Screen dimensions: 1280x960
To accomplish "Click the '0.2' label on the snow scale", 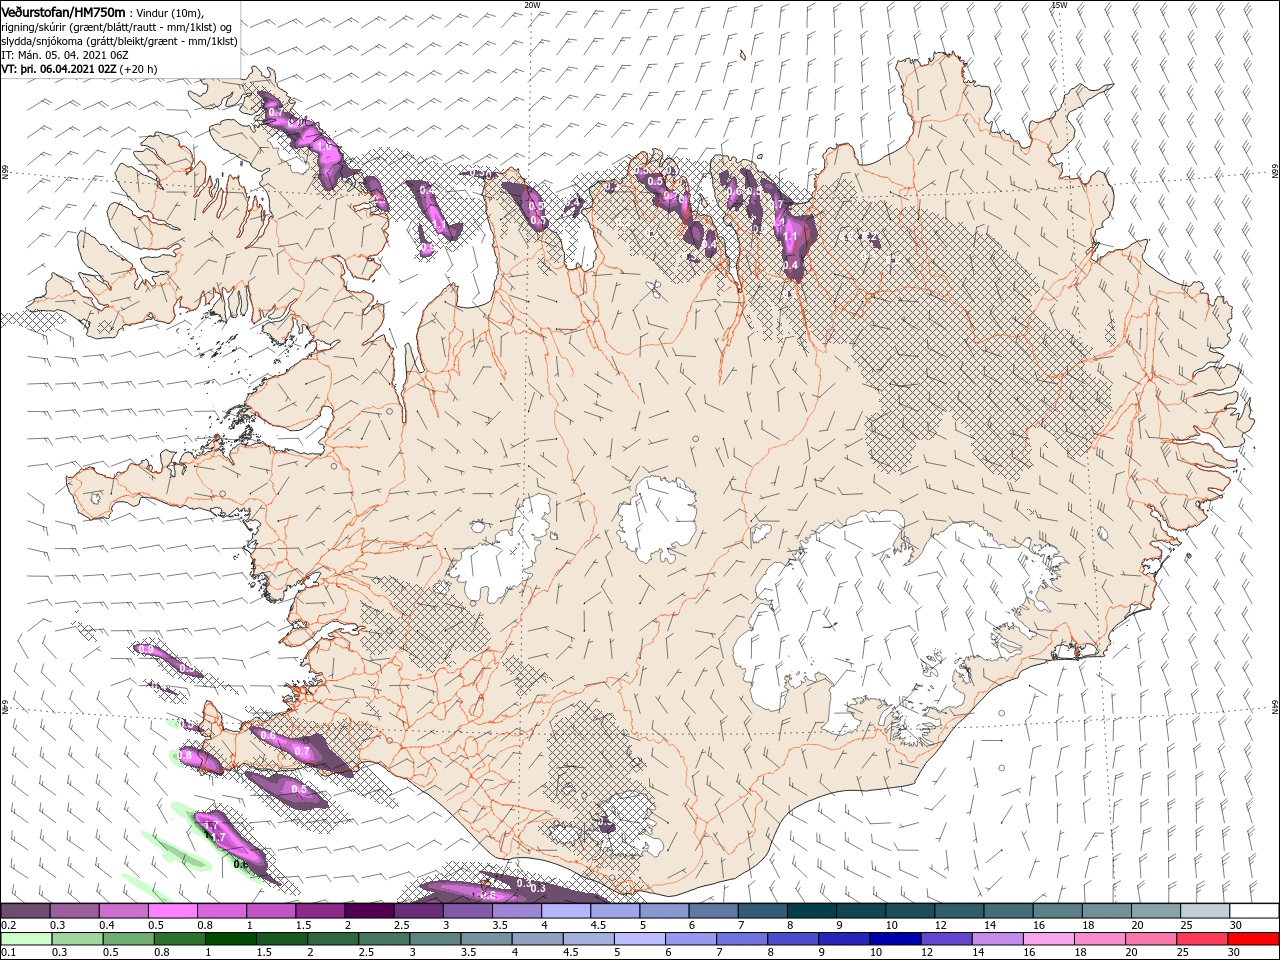I will [x=8, y=925].
